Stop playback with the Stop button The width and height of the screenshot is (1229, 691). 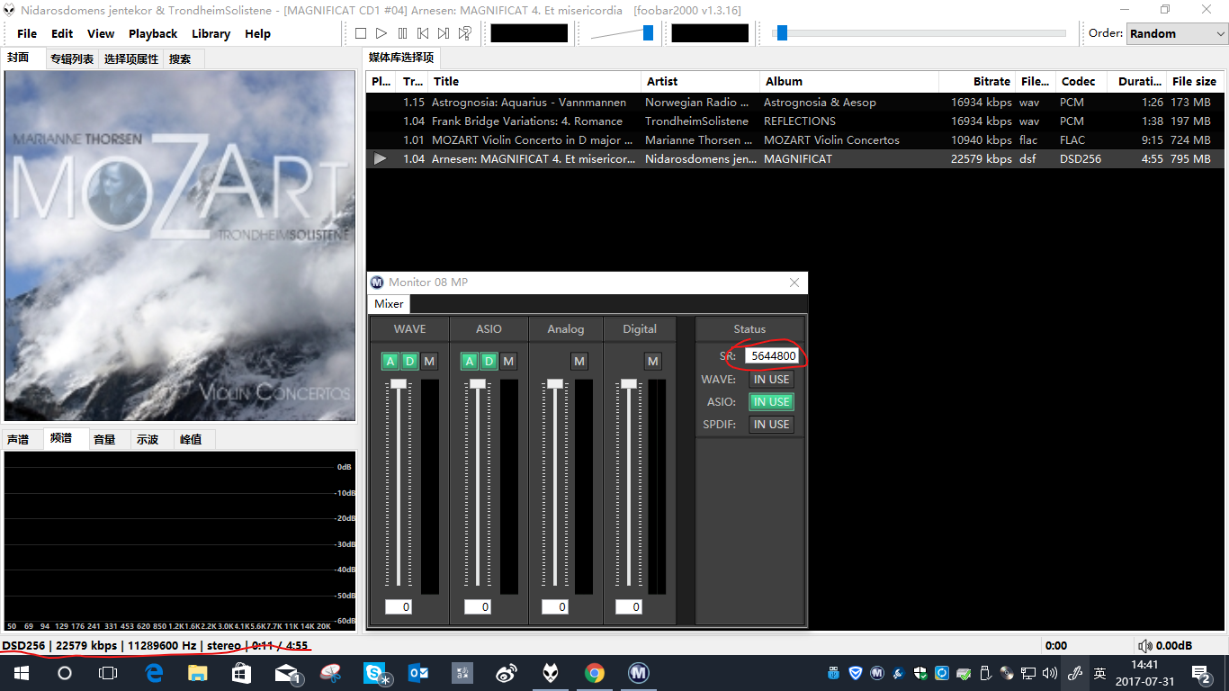pyautogui.click(x=360, y=33)
